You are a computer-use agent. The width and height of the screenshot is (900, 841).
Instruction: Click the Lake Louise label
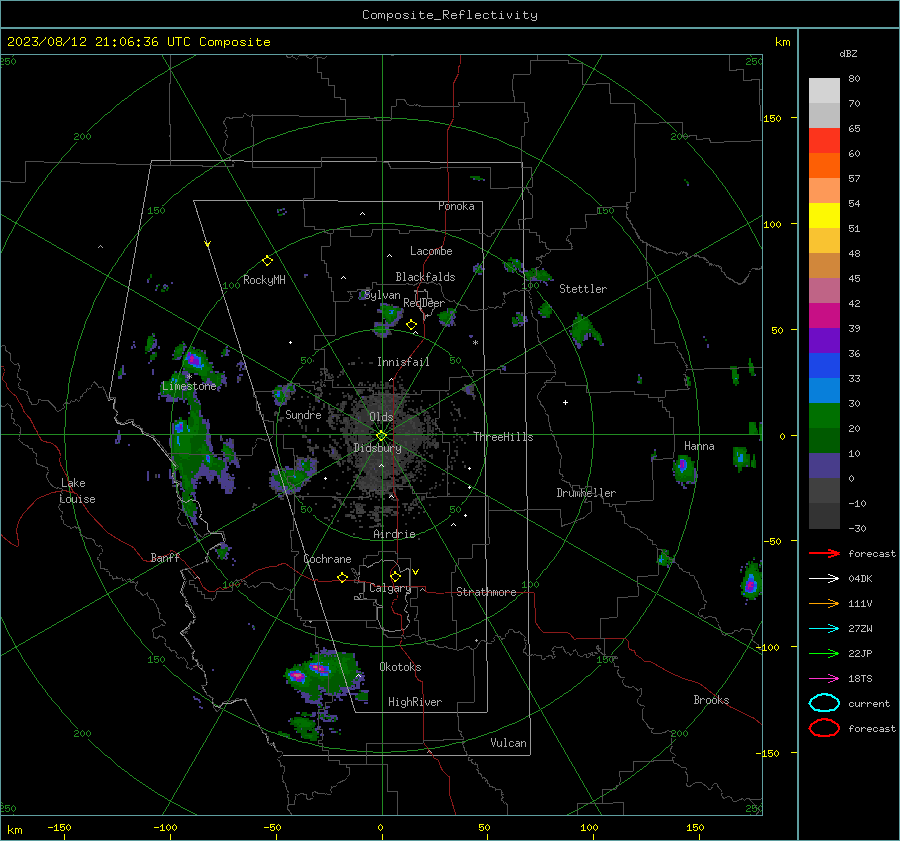click(x=77, y=491)
